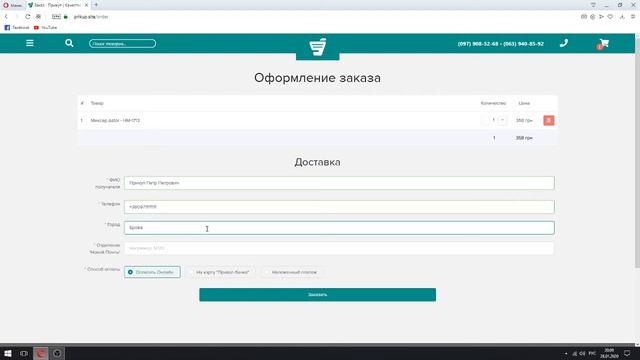Click the Opera icon on the taskbar
This screenshot has width=640, height=360.
coord(40,353)
